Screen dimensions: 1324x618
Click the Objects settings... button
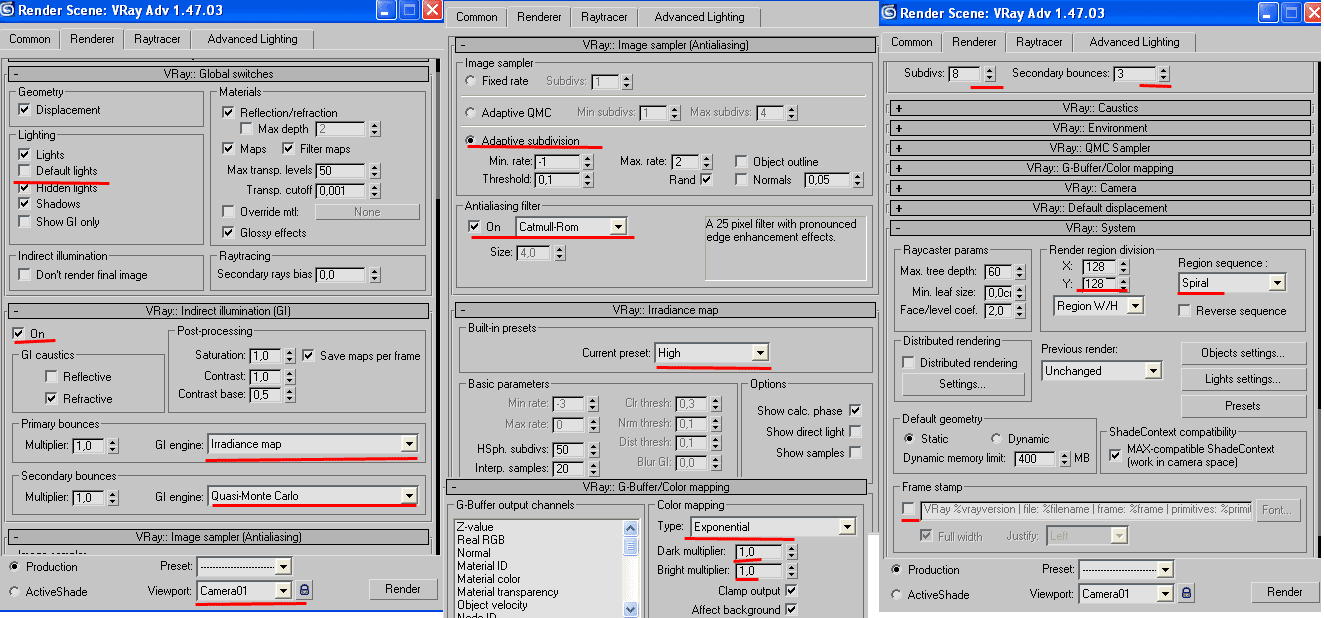pos(1242,353)
